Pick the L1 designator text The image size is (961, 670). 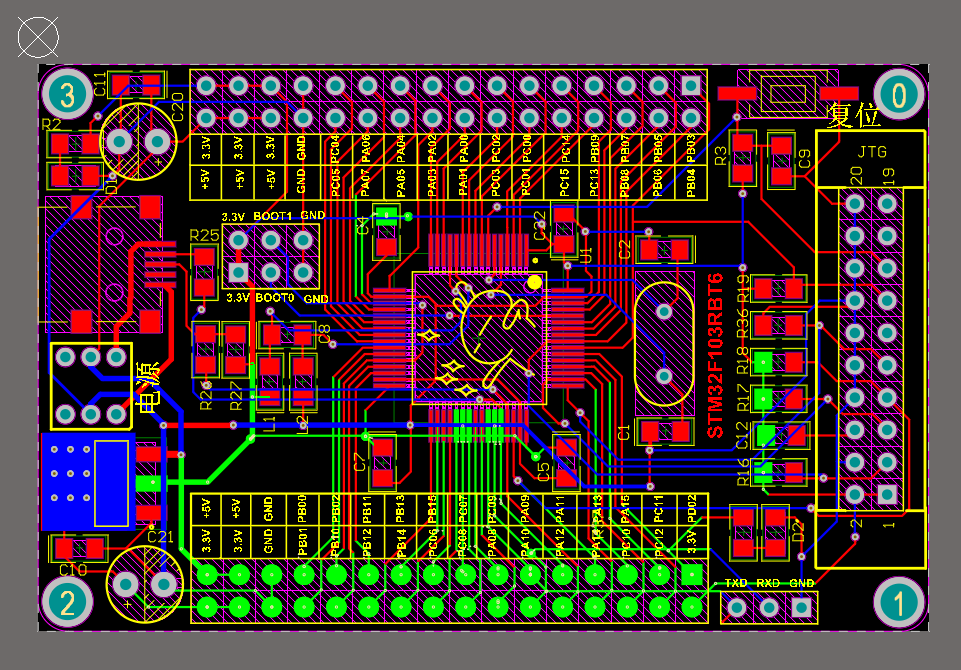click(x=270, y=424)
